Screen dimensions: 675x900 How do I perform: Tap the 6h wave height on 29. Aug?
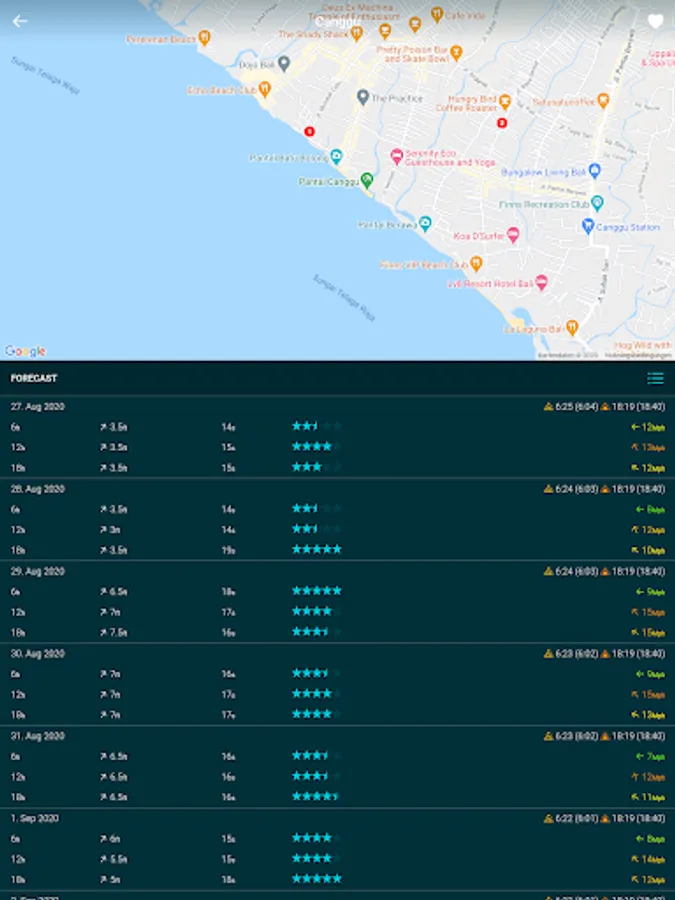[114, 592]
